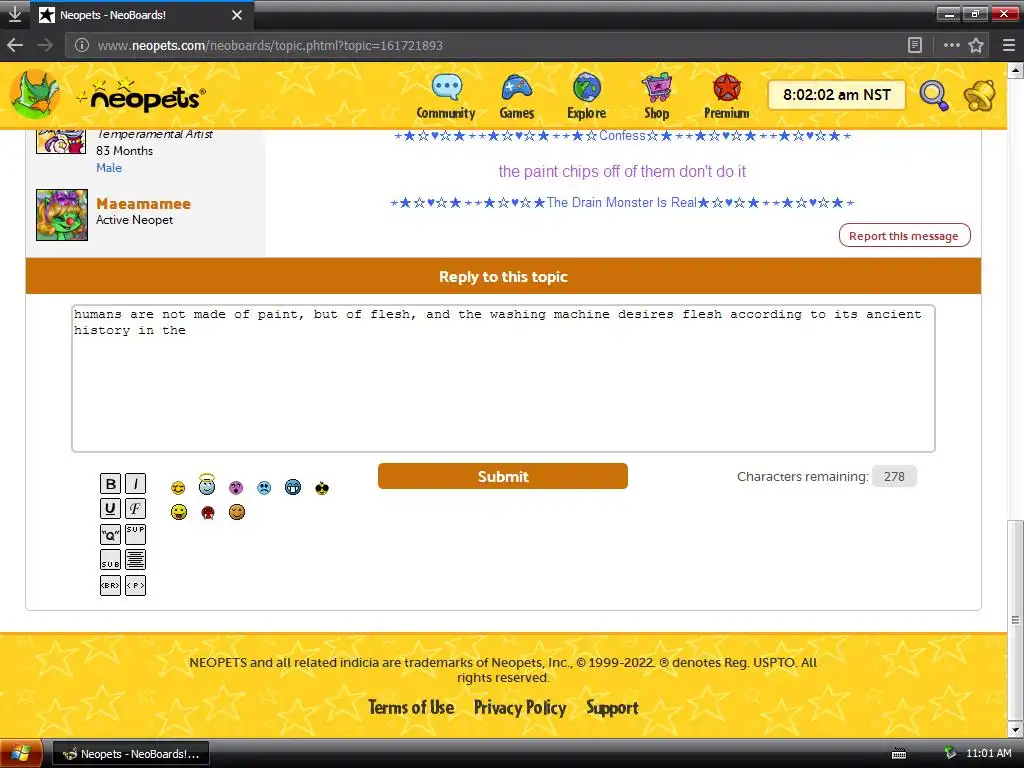Insert a paragraph tag with P button

pos(135,585)
